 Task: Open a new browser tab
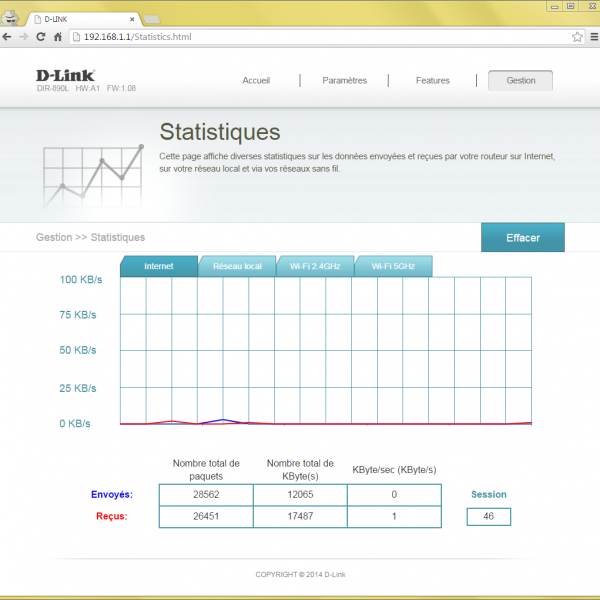pyautogui.click(x=153, y=19)
